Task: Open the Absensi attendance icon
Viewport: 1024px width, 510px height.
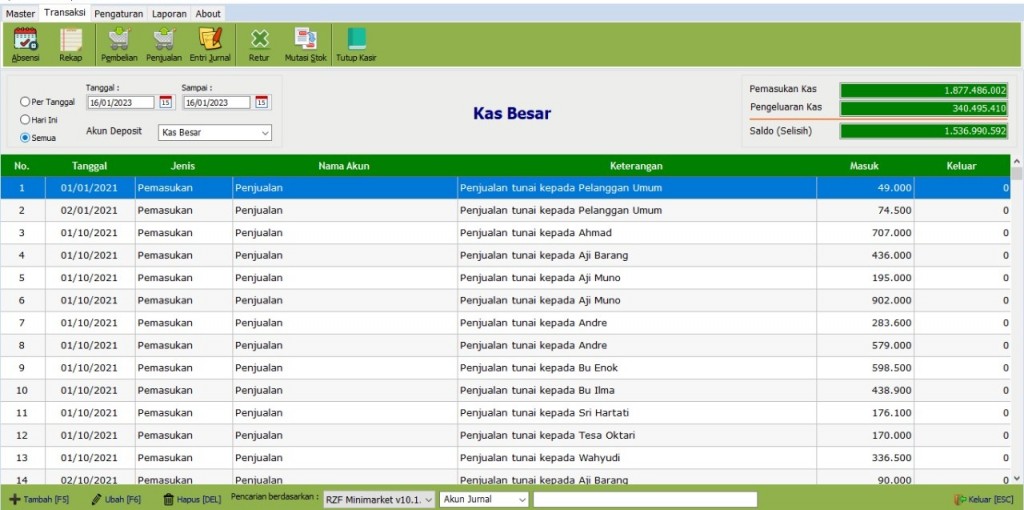Action: (25, 44)
